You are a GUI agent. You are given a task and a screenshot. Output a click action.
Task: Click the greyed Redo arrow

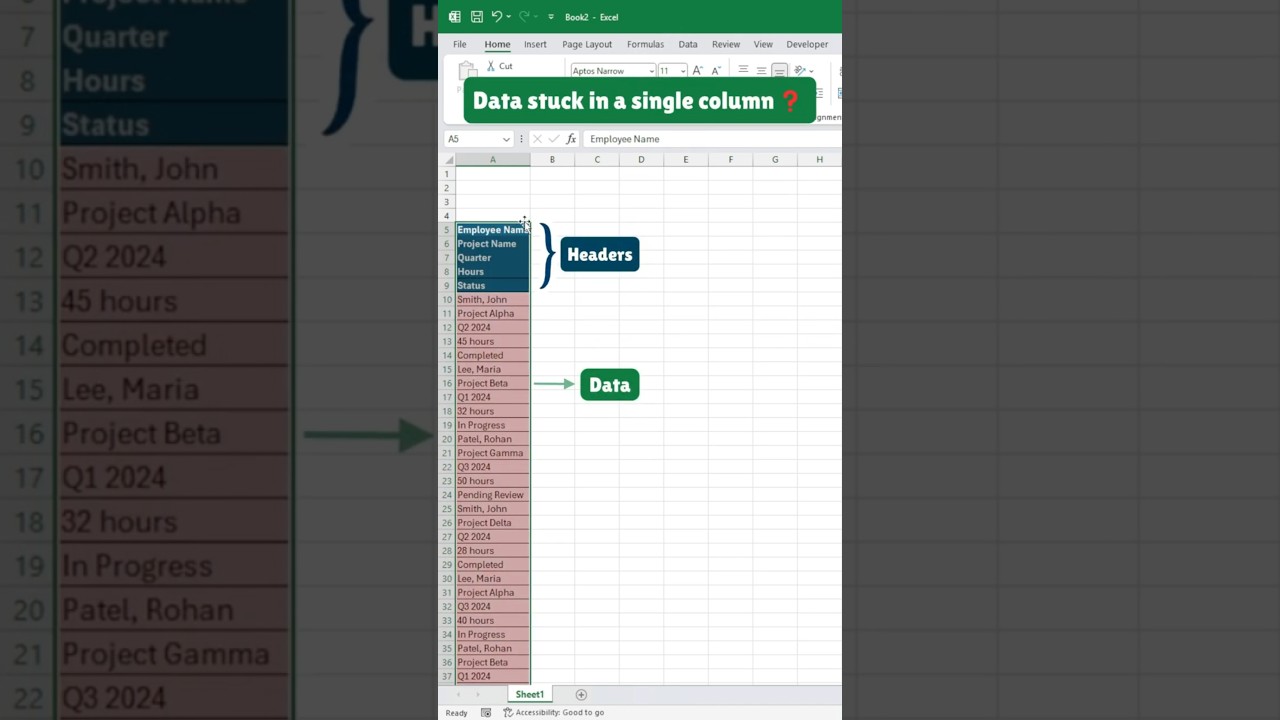click(x=523, y=17)
